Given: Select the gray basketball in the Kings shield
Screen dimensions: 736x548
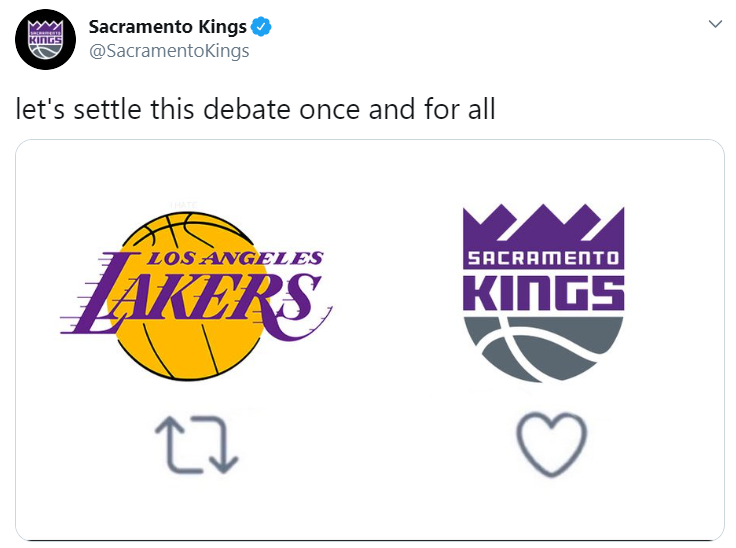Looking at the screenshot, I should pyautogui.click(x=543, y=349).
